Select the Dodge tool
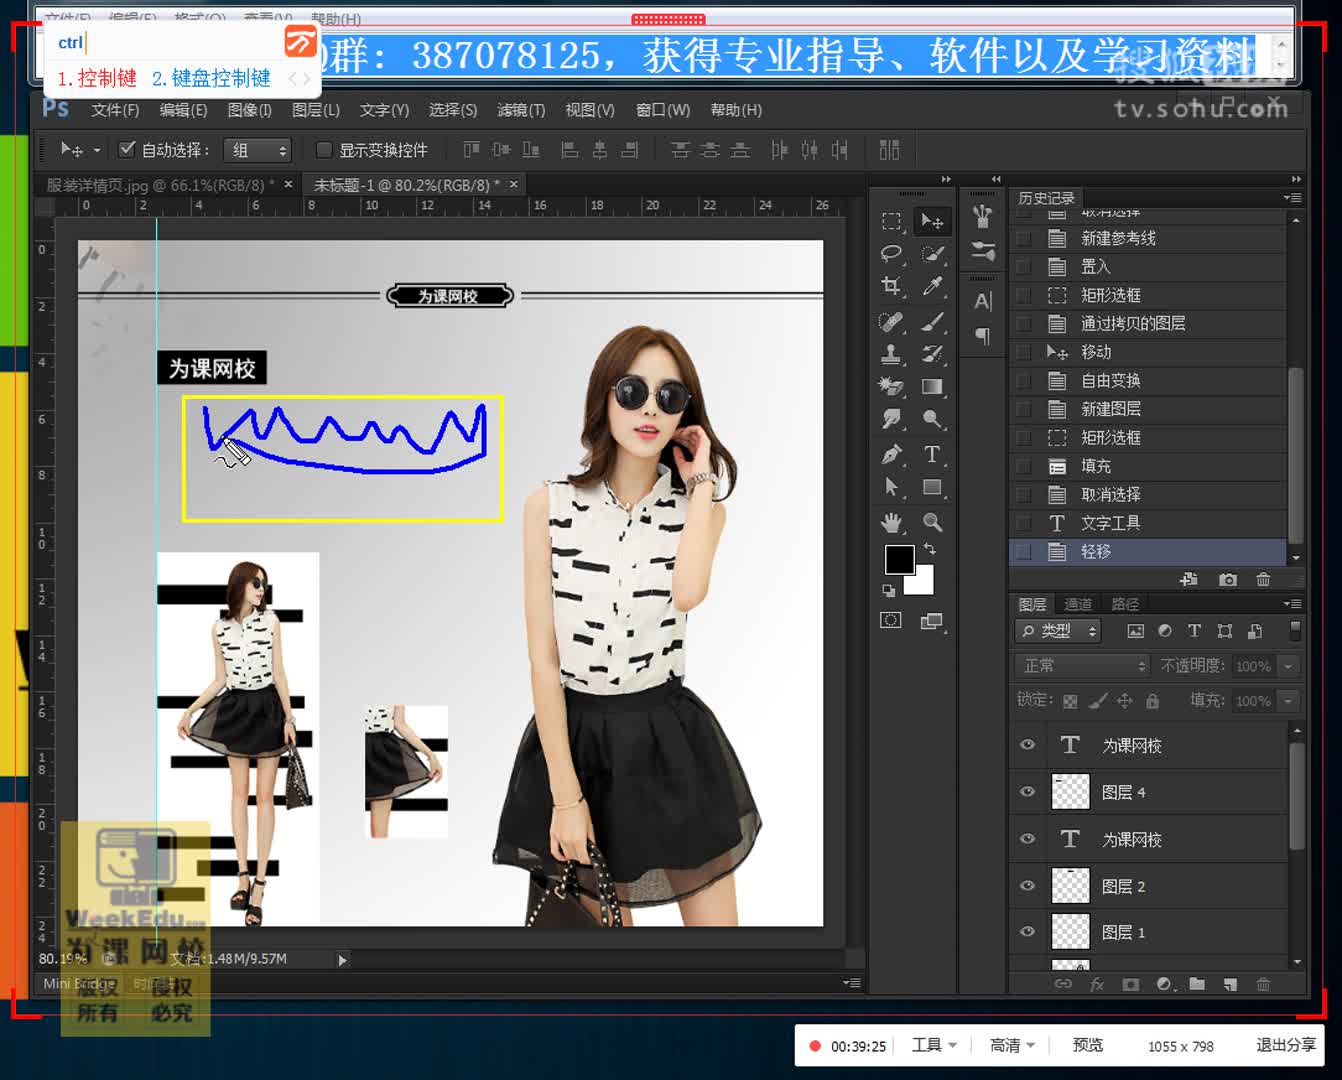 tap(932, 420)
